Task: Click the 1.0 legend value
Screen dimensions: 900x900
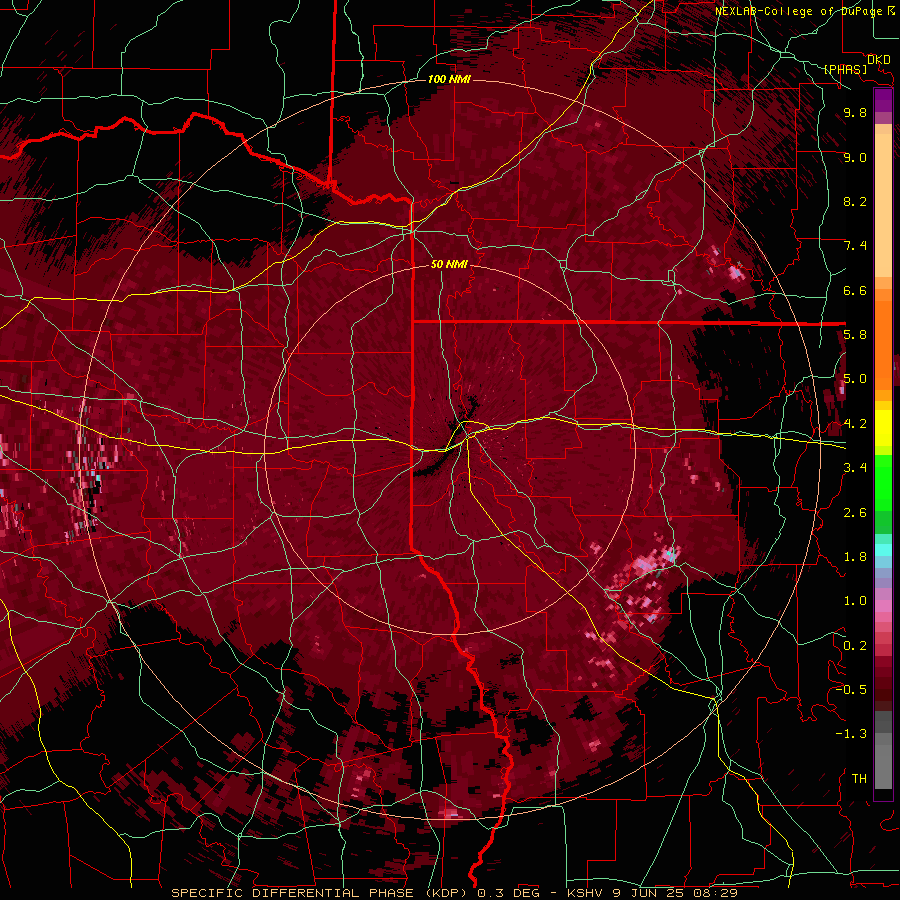Action: [x=855, y=601]
